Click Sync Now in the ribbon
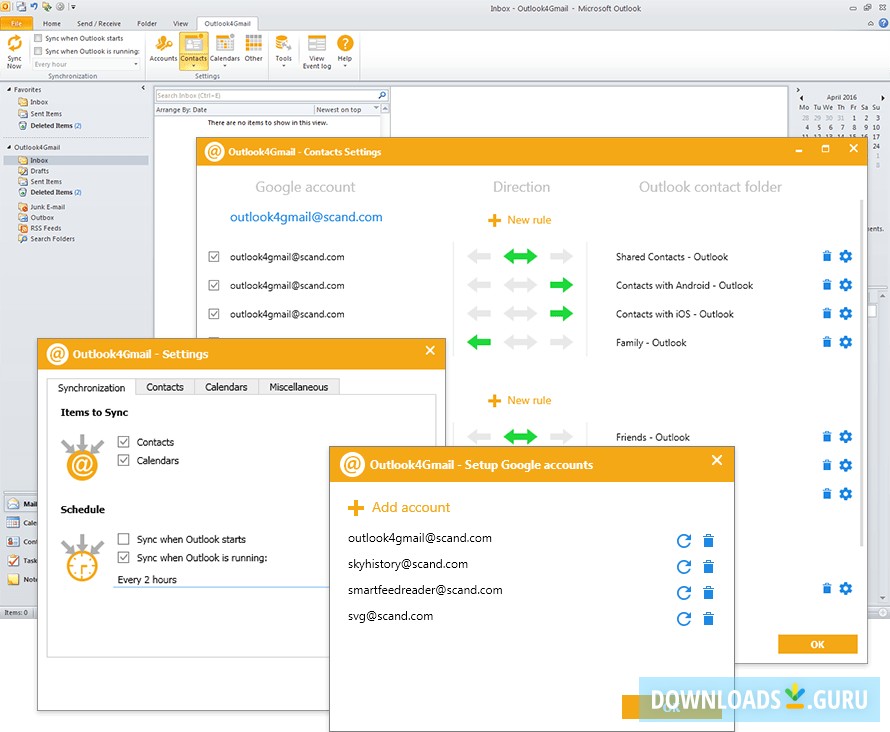Viewport: 890px width, 732px height. point(14,48)
